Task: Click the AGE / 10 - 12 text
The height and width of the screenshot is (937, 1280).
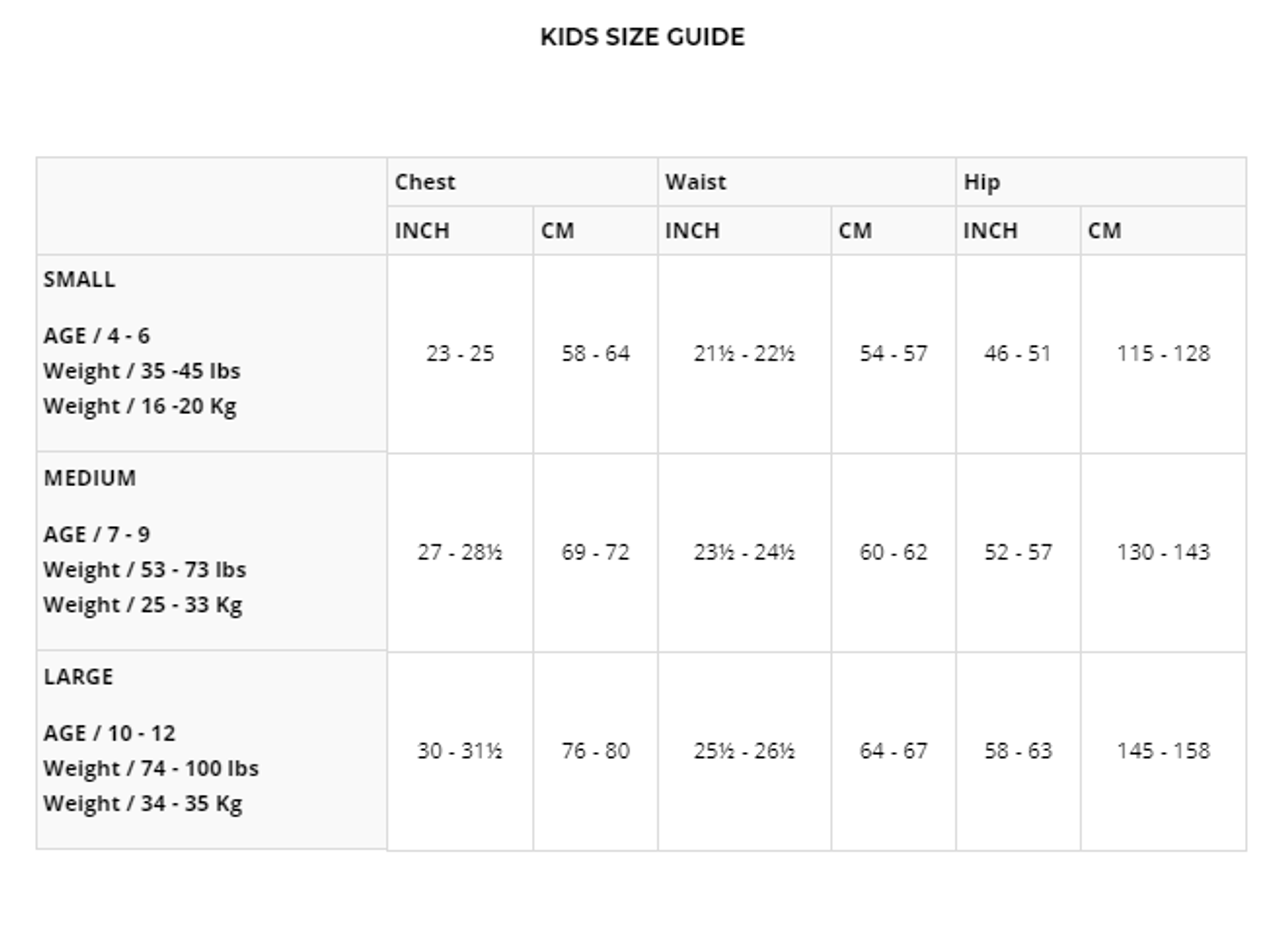Action: click(x=109, y=734)
